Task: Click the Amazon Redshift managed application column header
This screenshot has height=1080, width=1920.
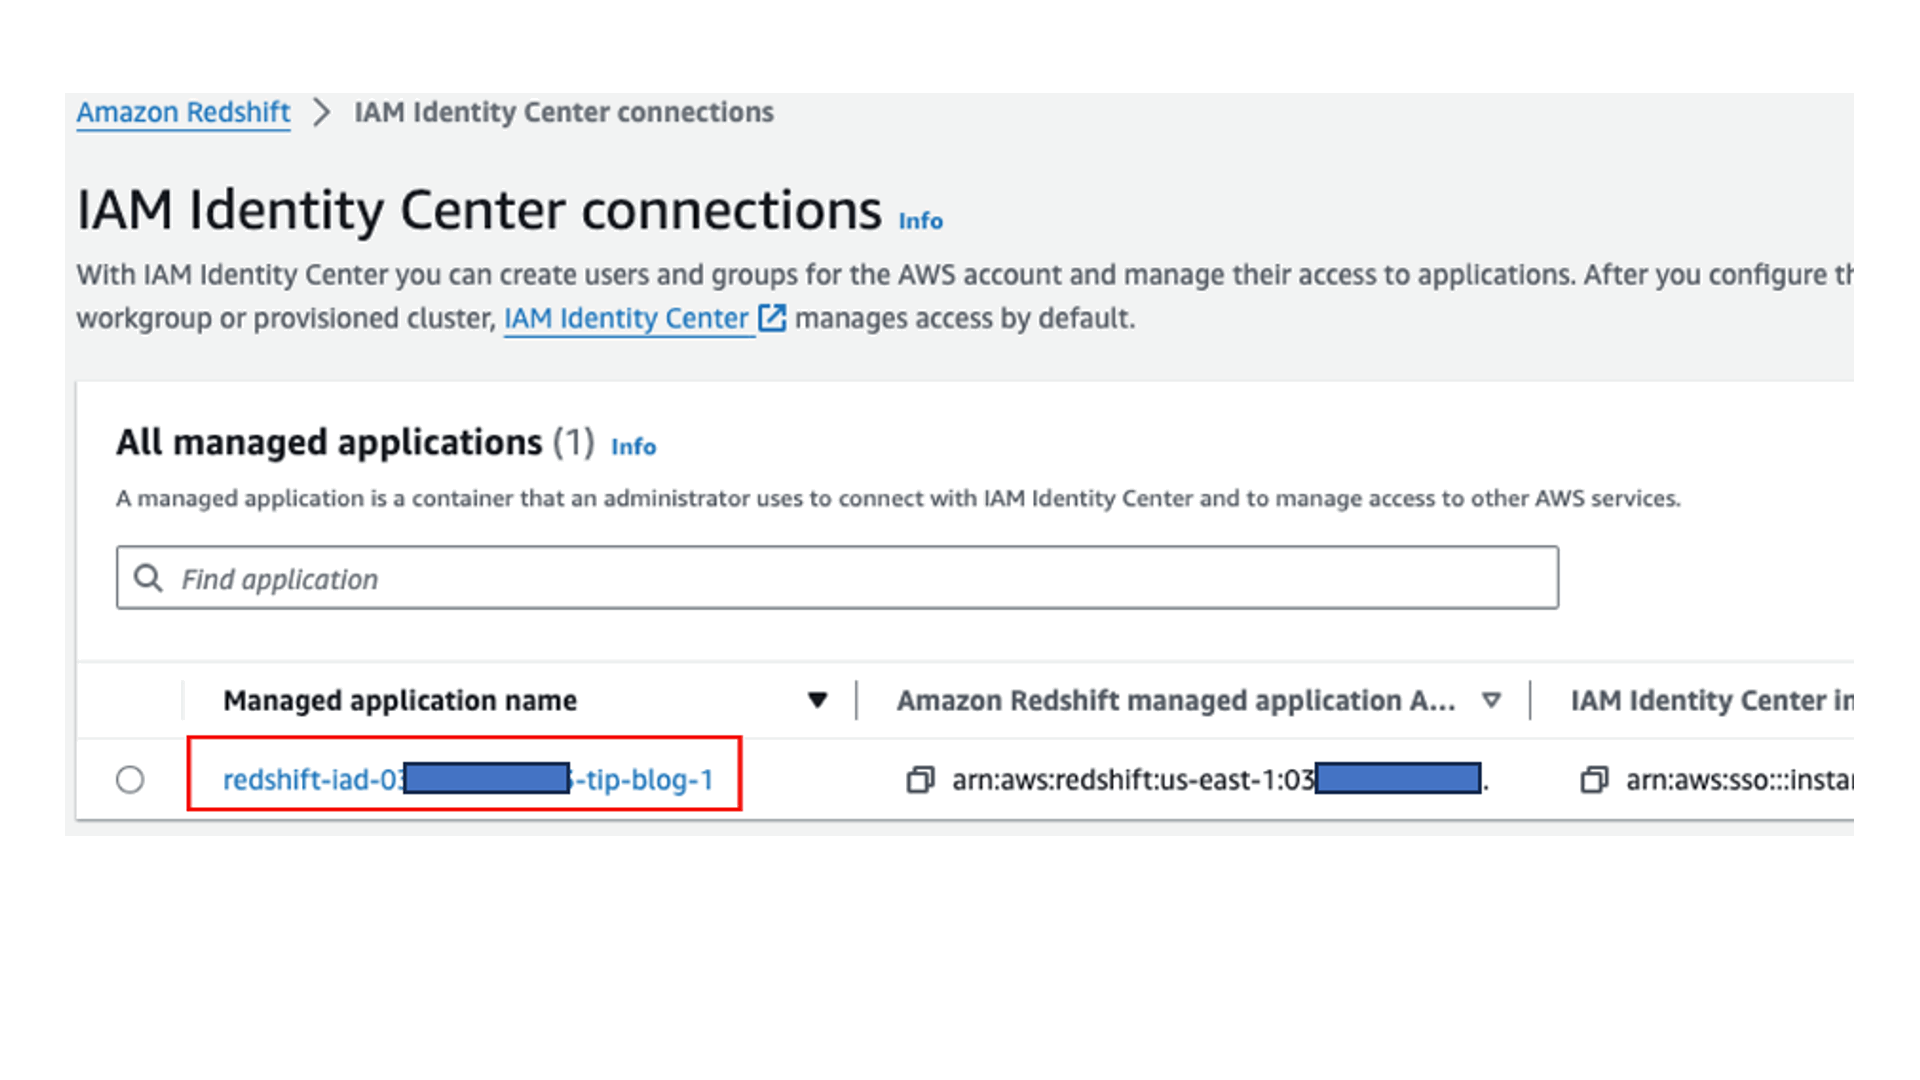Action: [1175, 700]
